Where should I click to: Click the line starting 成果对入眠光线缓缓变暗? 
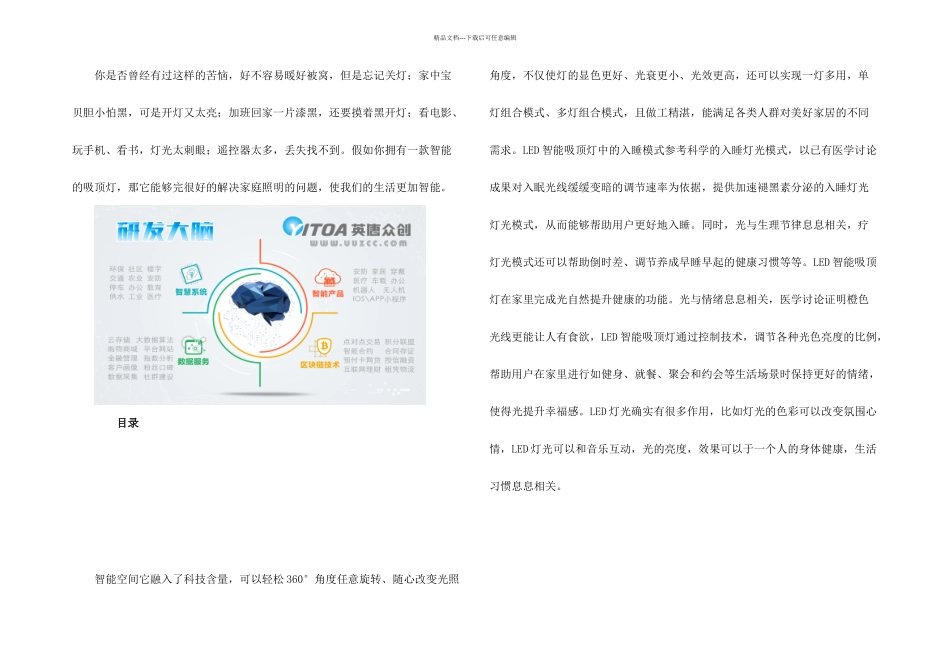(x=679, y=187)
